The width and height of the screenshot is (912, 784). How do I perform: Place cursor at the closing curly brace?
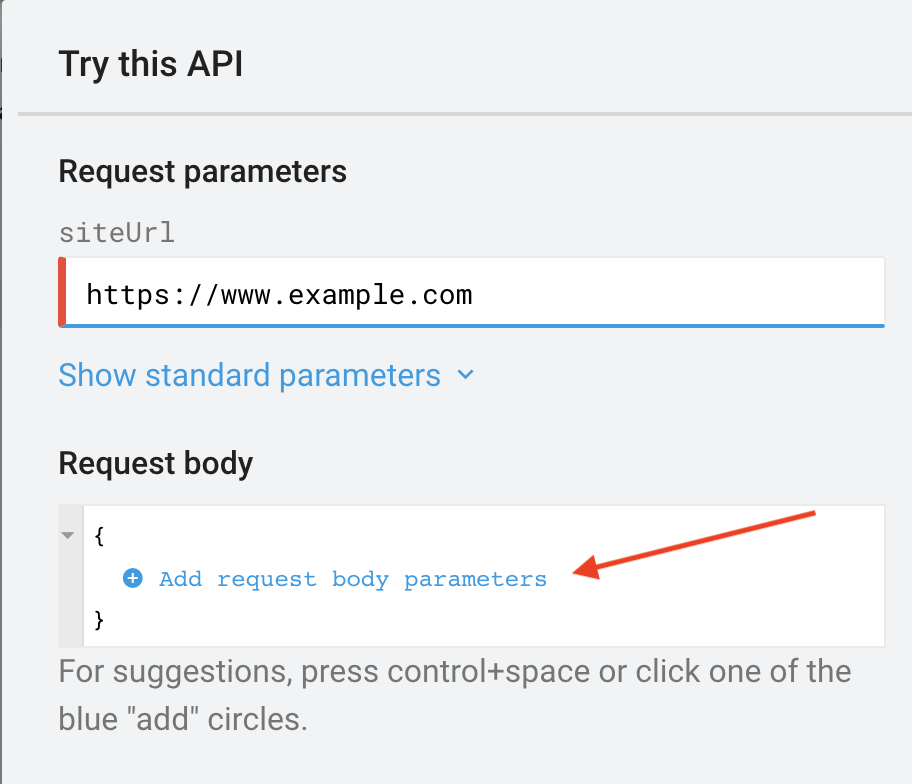point(99,621)
